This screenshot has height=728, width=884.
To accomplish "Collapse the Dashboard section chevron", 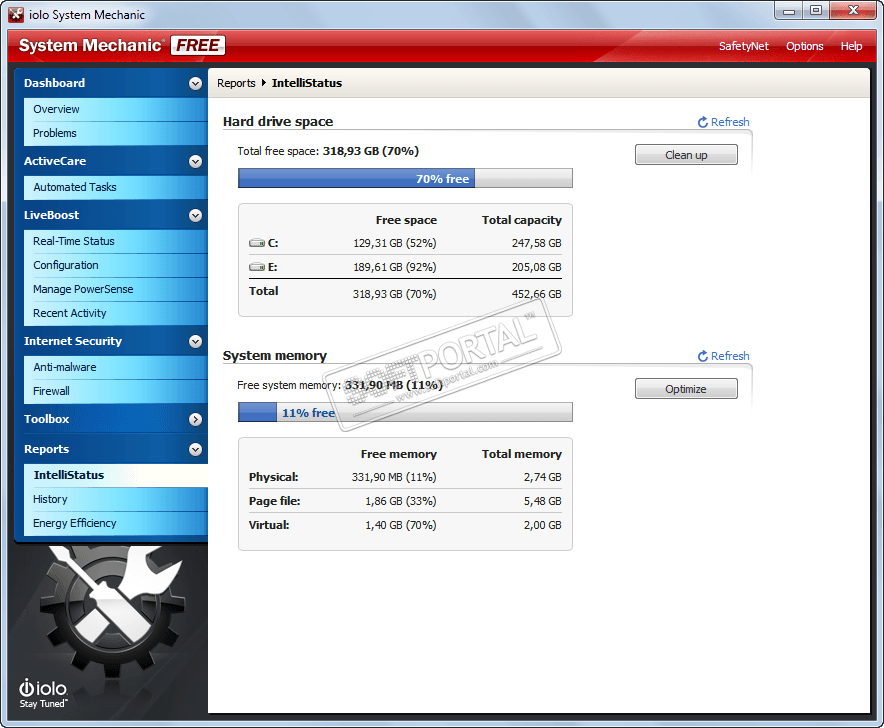I will click(195, 83).
